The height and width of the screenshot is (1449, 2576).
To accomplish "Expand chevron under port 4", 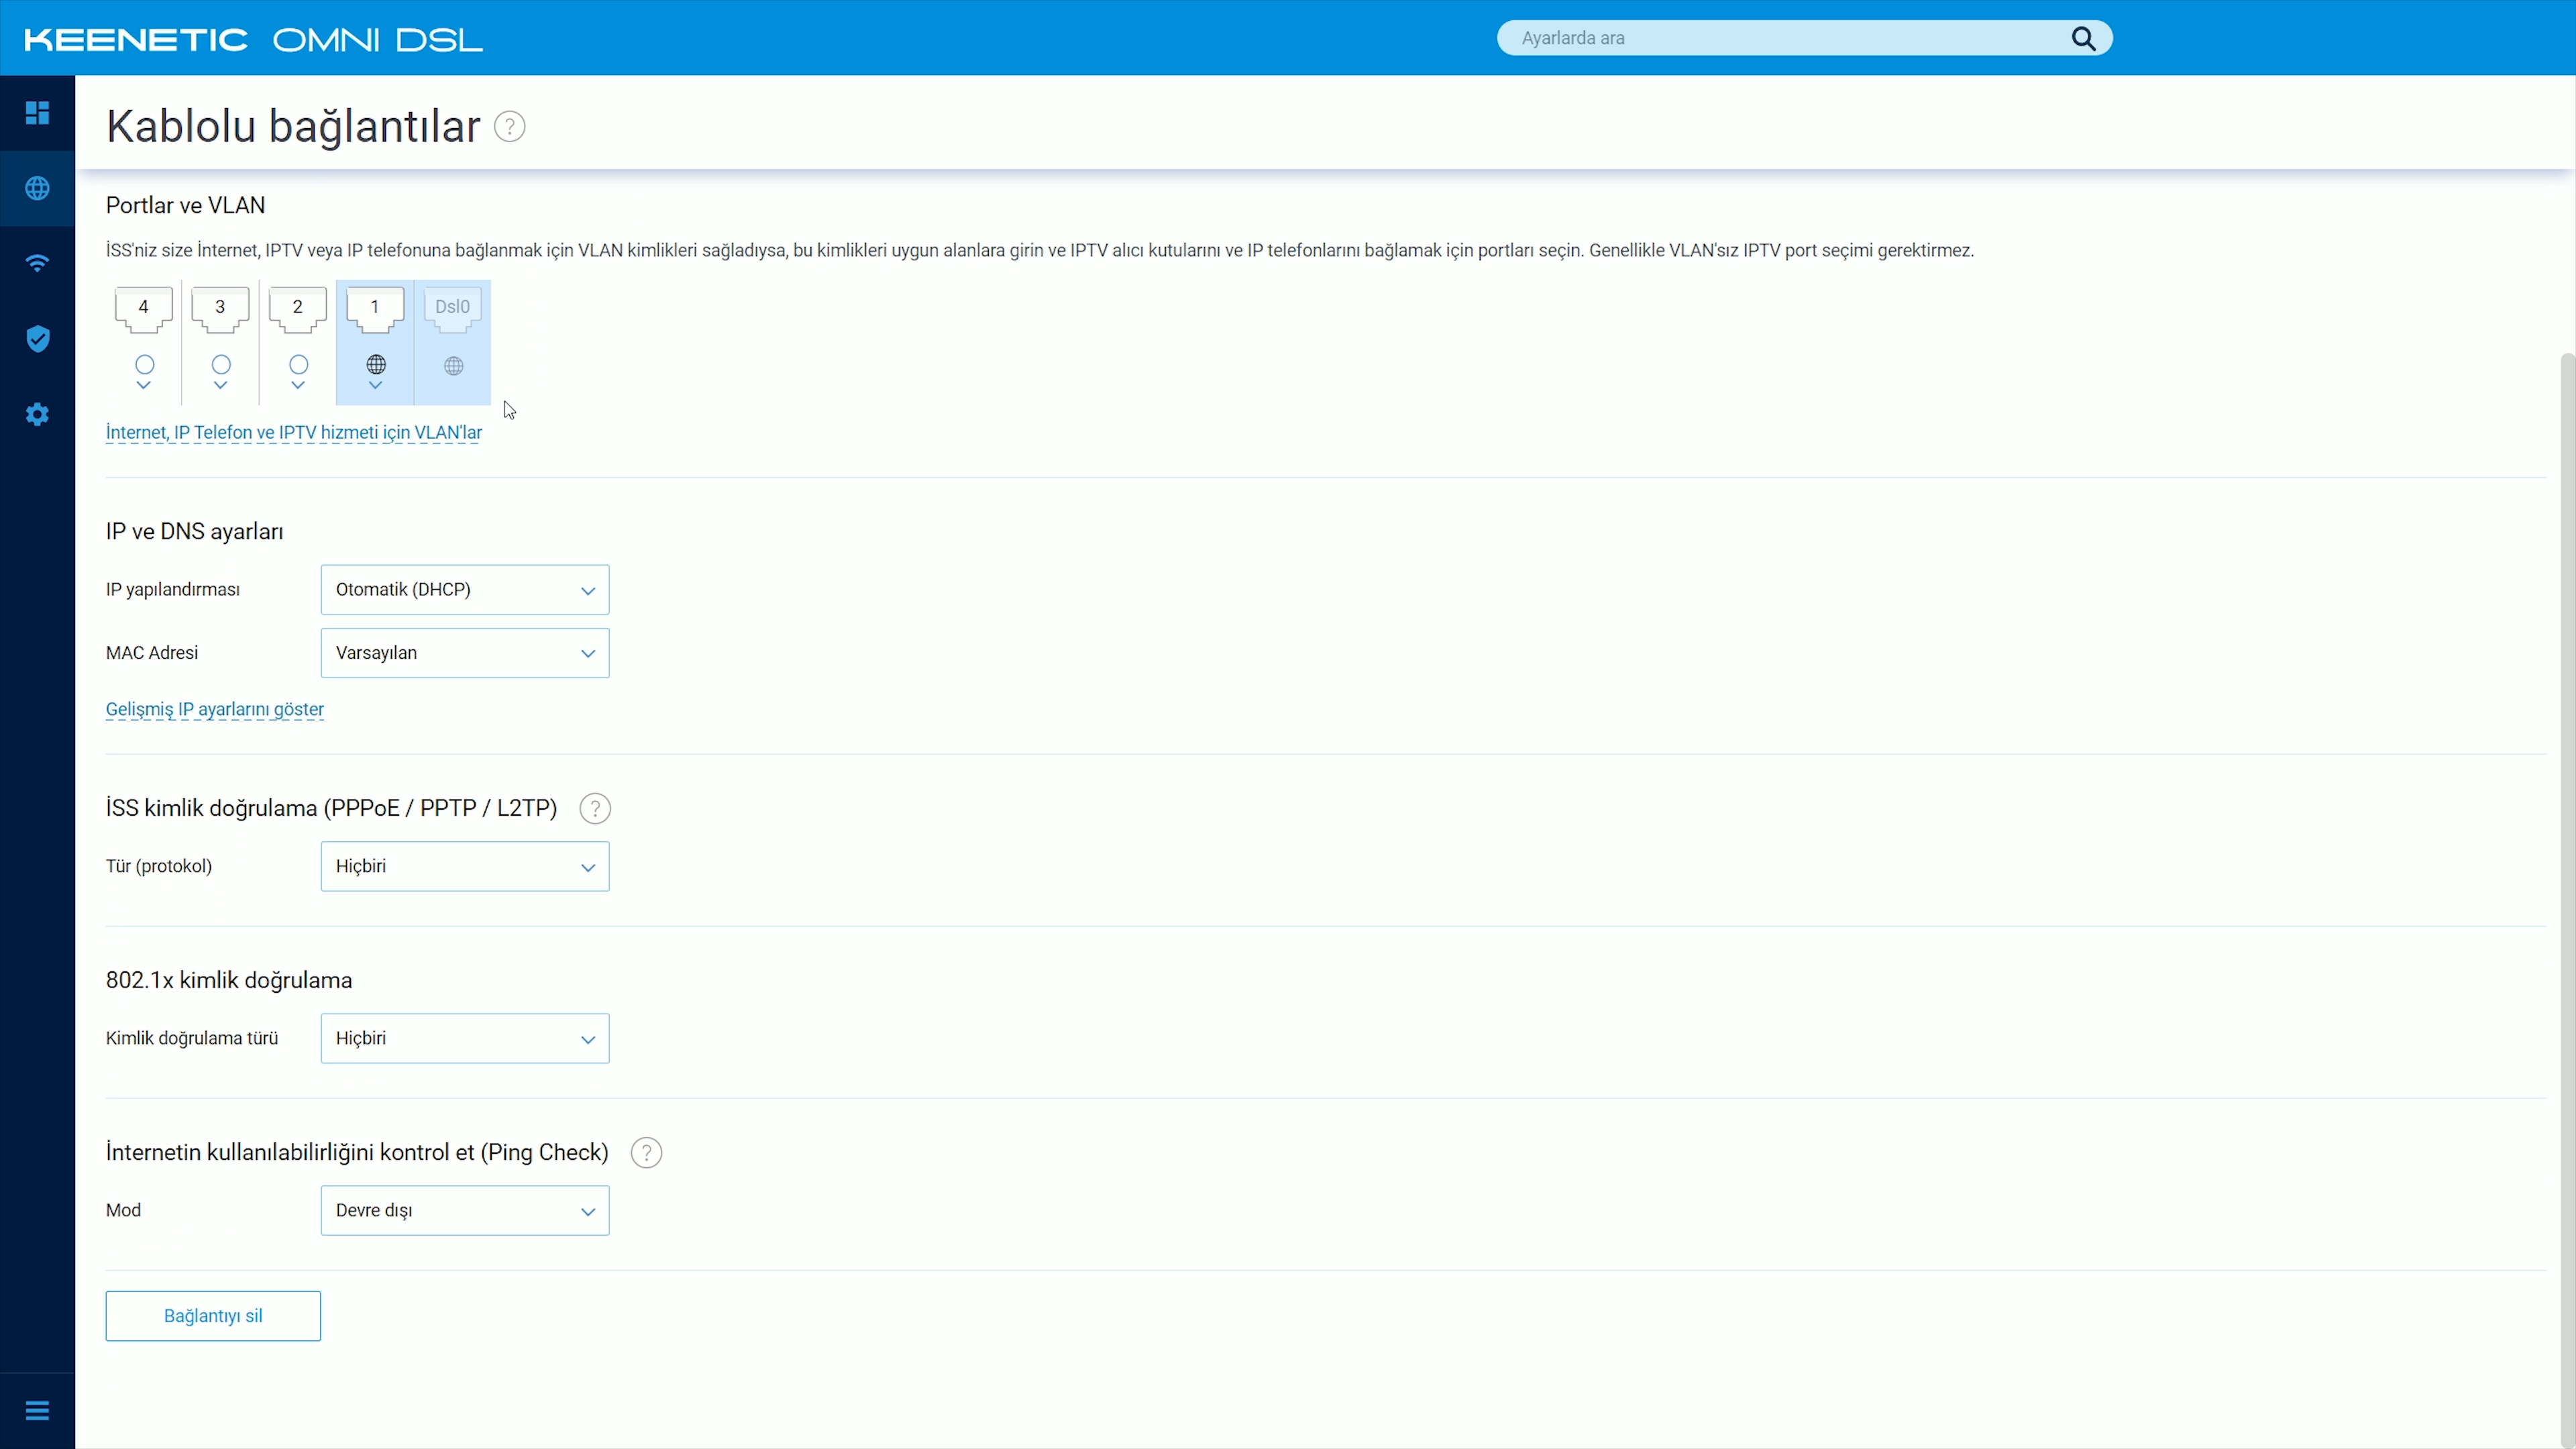I will (144, 385).
